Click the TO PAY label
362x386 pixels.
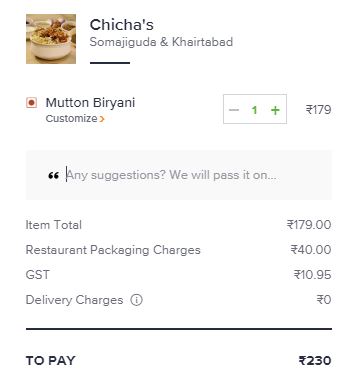pyautogui.click(x=51, y=361)
